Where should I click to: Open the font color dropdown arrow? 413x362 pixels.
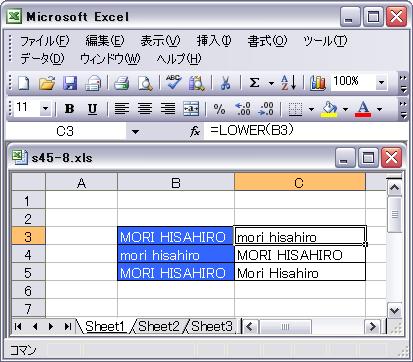(379, 109)
